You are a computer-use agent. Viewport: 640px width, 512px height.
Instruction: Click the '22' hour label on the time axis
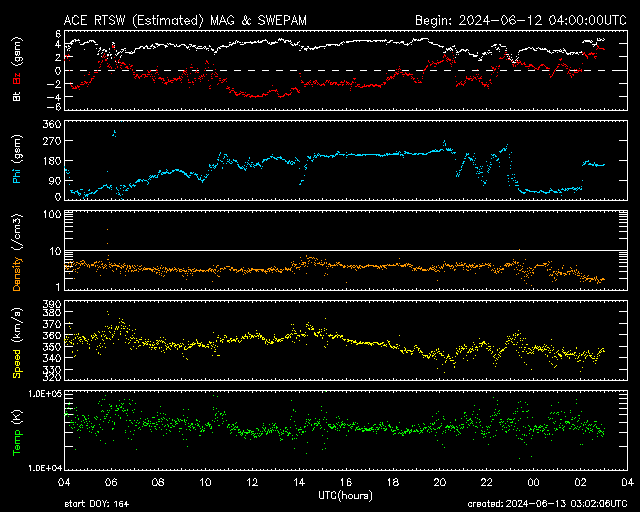[x=487, y=483]
